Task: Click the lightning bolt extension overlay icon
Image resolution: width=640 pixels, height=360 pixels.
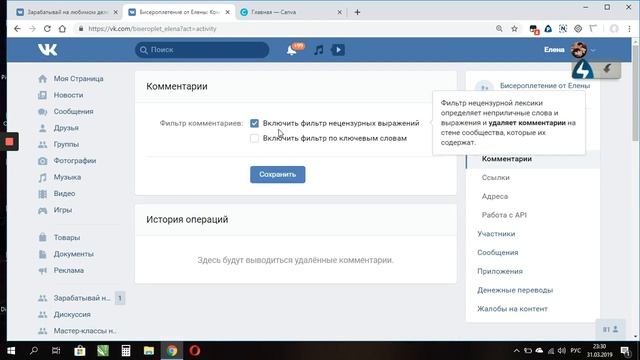Action: tap(582, 69)
